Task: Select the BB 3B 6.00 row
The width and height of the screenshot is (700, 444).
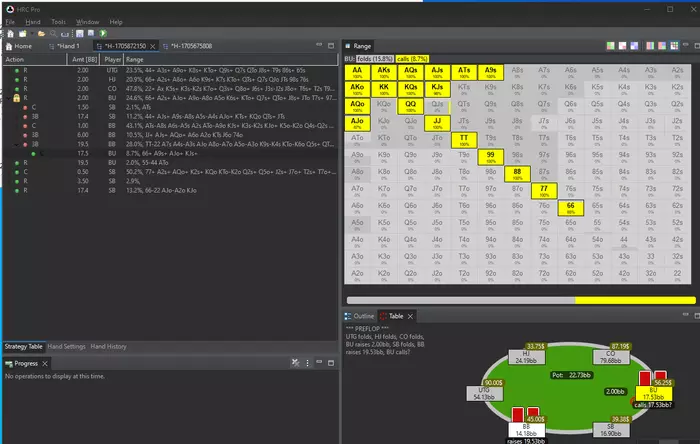Action: [171, 135]
